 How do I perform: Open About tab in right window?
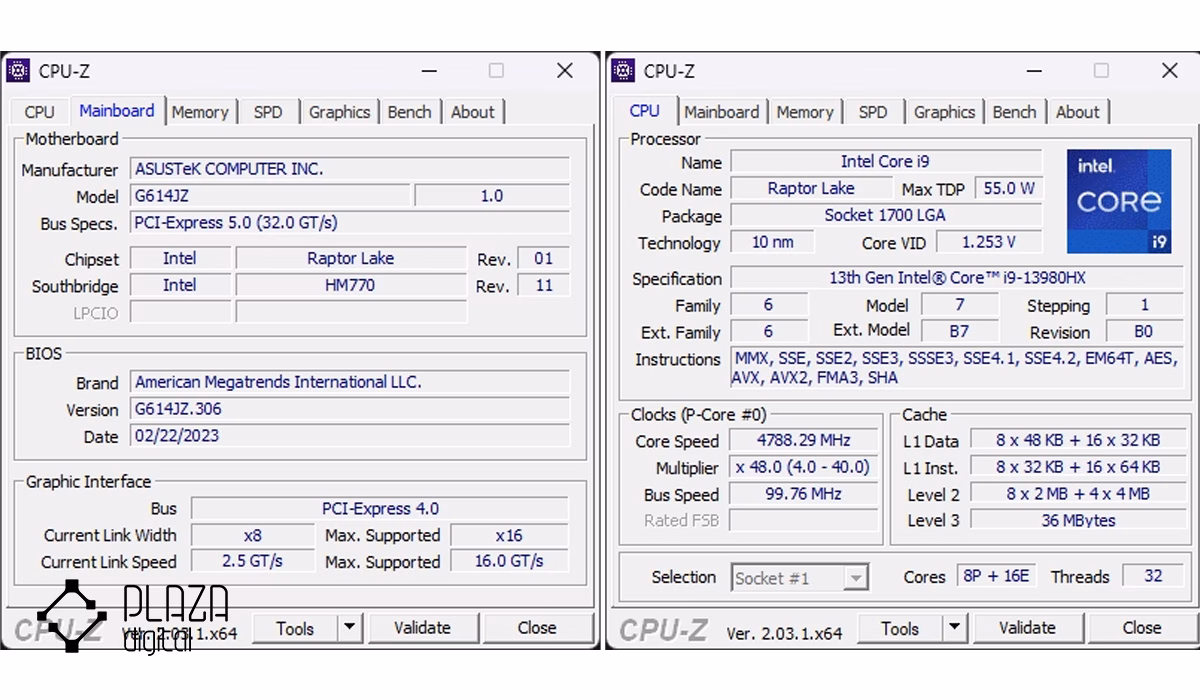(1077, 112)
